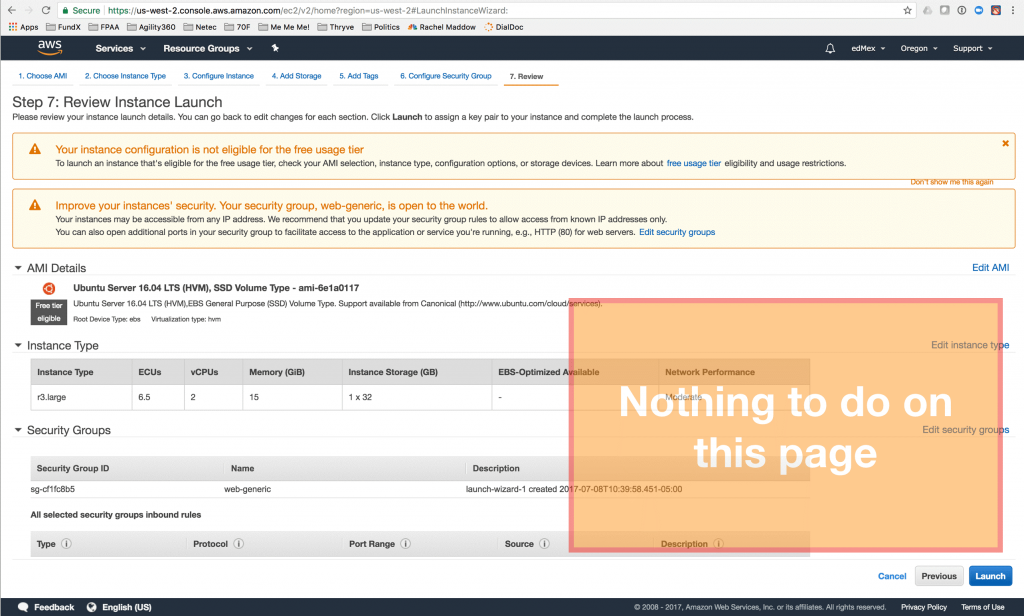Collapse the Security Groups section
This screenshot has width=1024, height=616.
point(18,430)
